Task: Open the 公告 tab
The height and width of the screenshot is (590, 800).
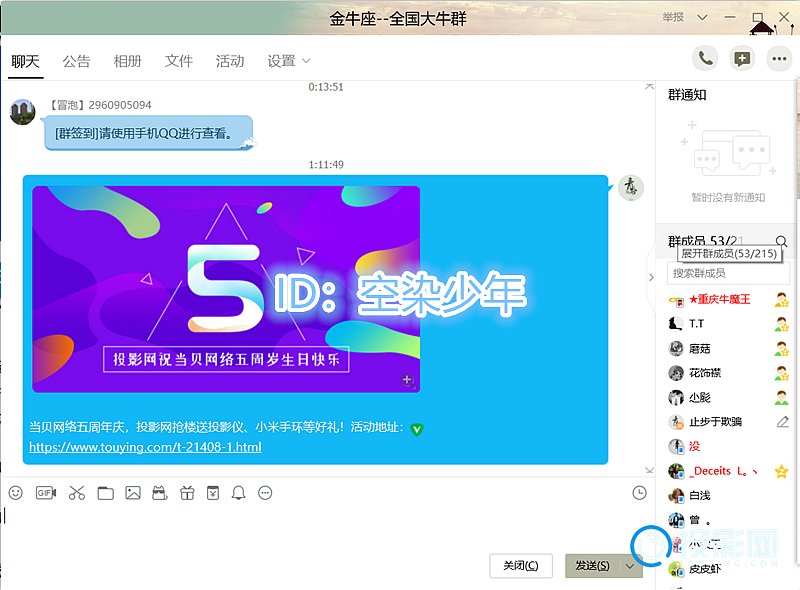Action: tap(77, 62)
